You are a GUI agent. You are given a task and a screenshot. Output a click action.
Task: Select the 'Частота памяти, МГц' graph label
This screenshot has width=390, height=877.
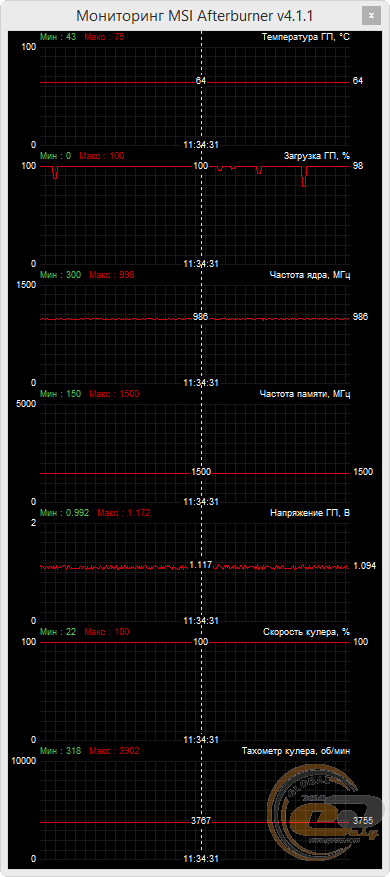(x=305, y=394)
